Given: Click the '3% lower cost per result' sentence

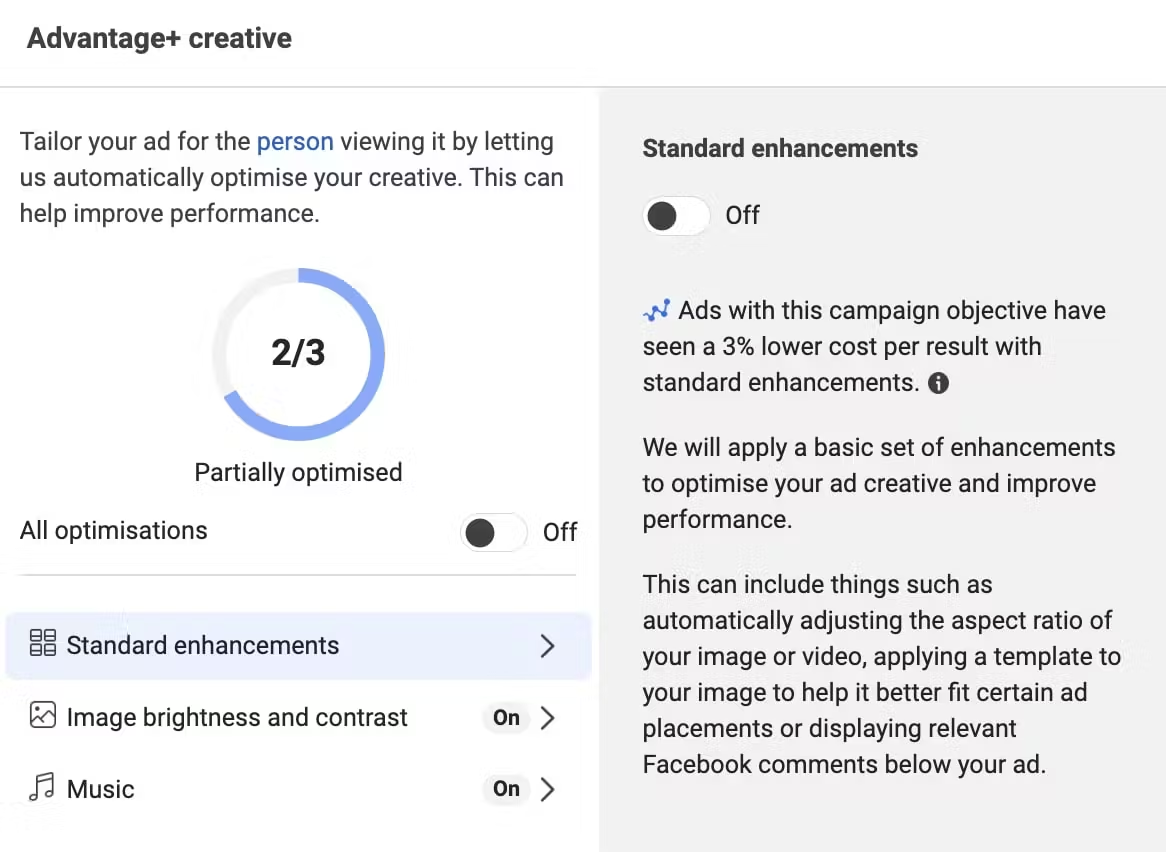Looking at the screenshot, I should pos(874,346).
